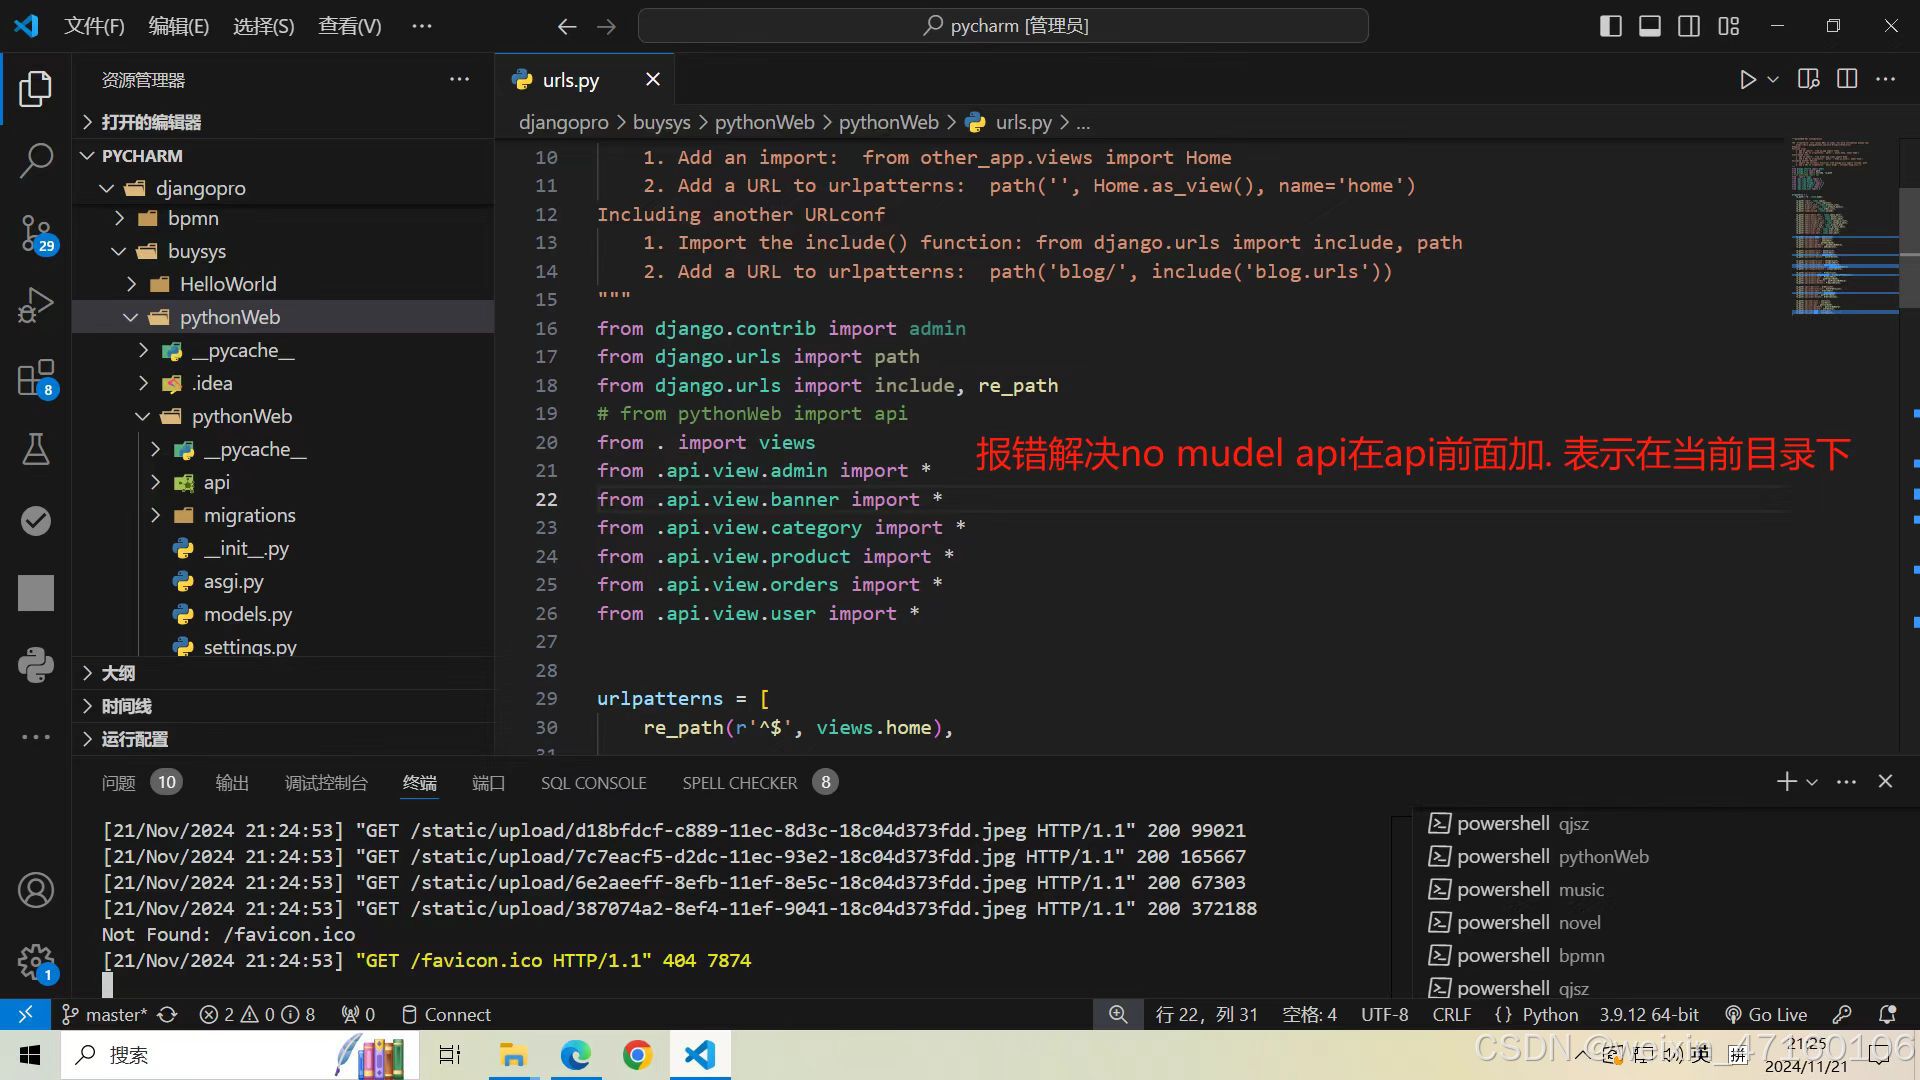This screenshot has height=1080, width=1920.
Task: Open models.py in the explorer
Action: coord(247,614)
